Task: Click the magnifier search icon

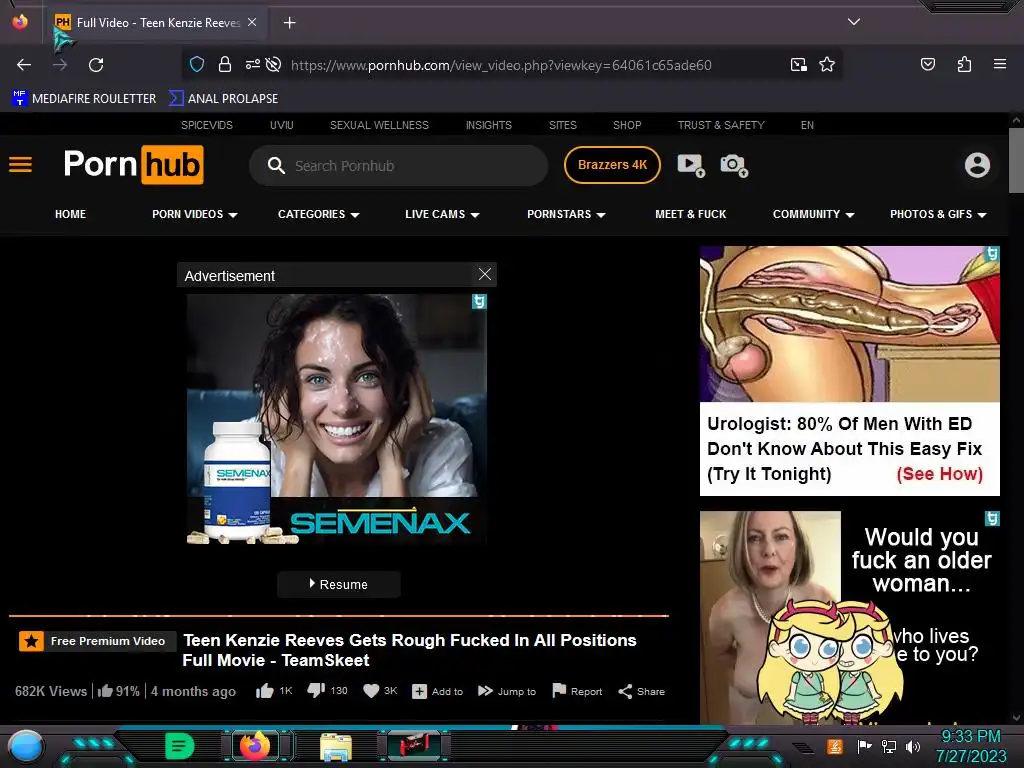Action: point(276,166)
